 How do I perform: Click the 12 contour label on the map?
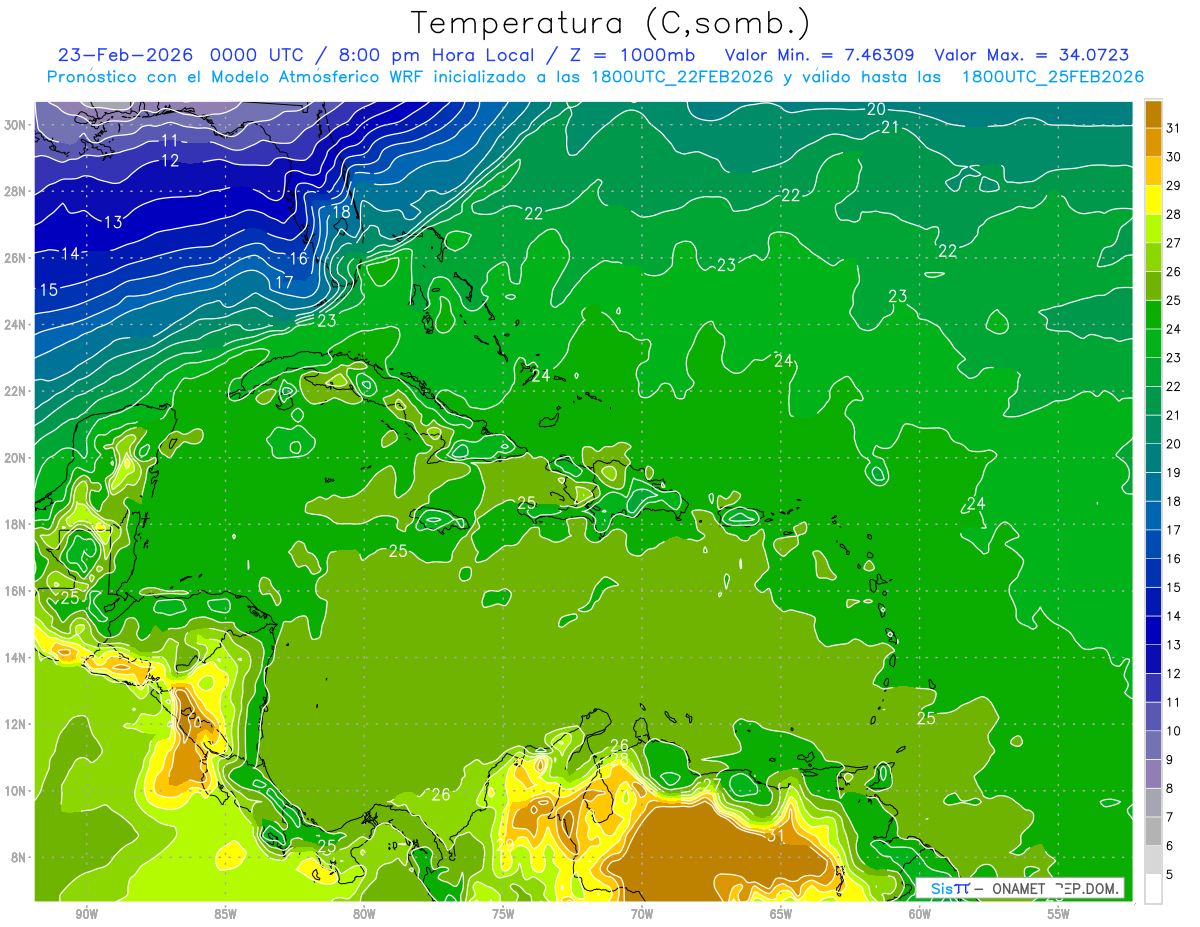click(x=170, y=160)
